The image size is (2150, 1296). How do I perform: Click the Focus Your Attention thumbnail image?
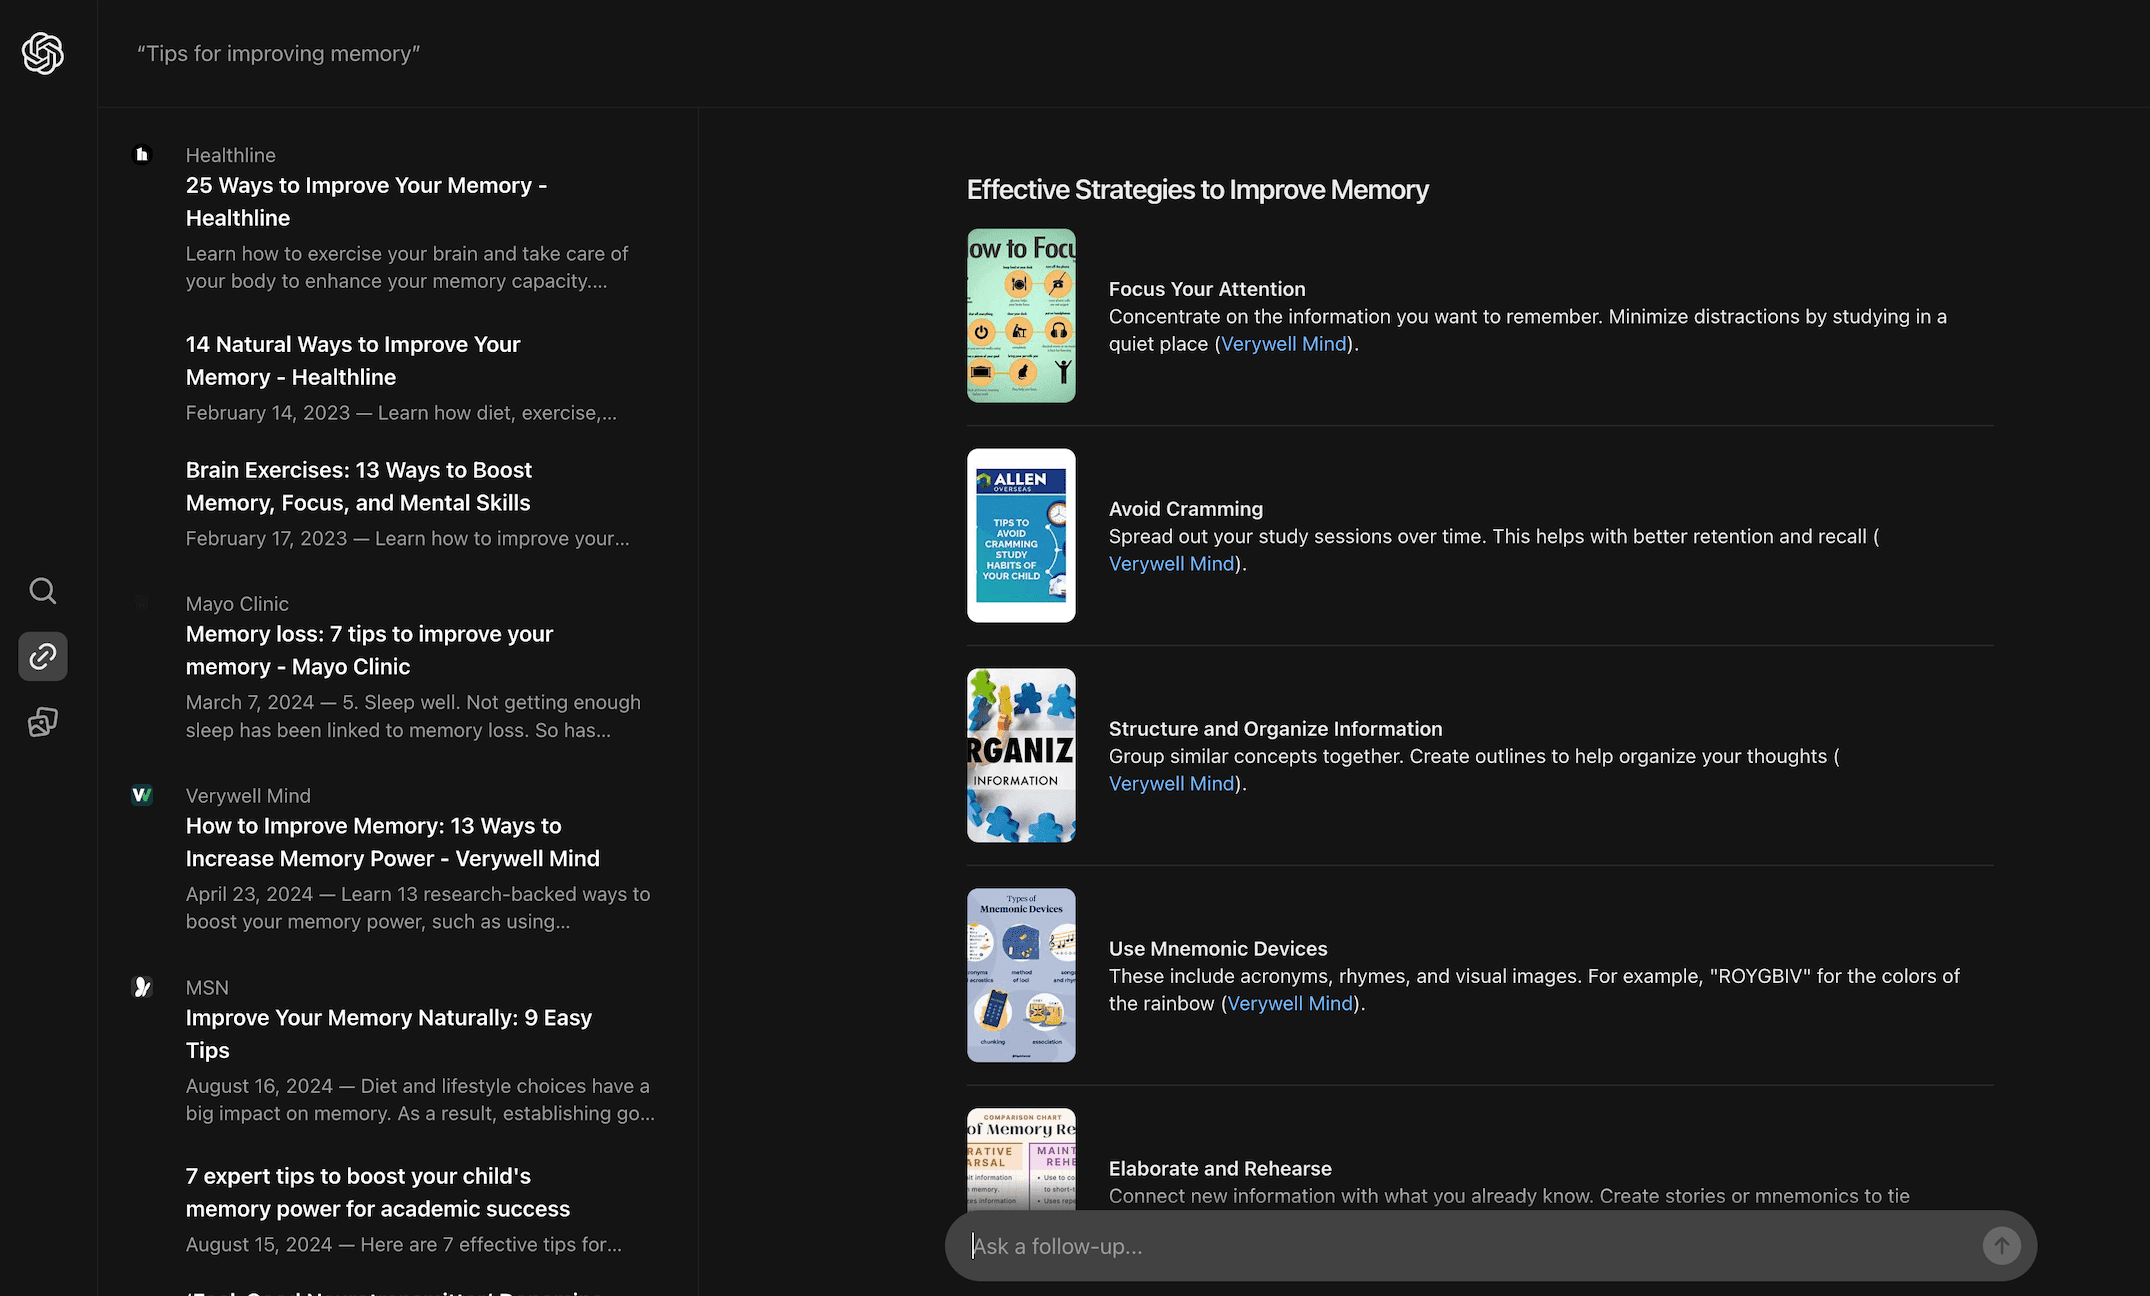click(x=1021, y=315)
